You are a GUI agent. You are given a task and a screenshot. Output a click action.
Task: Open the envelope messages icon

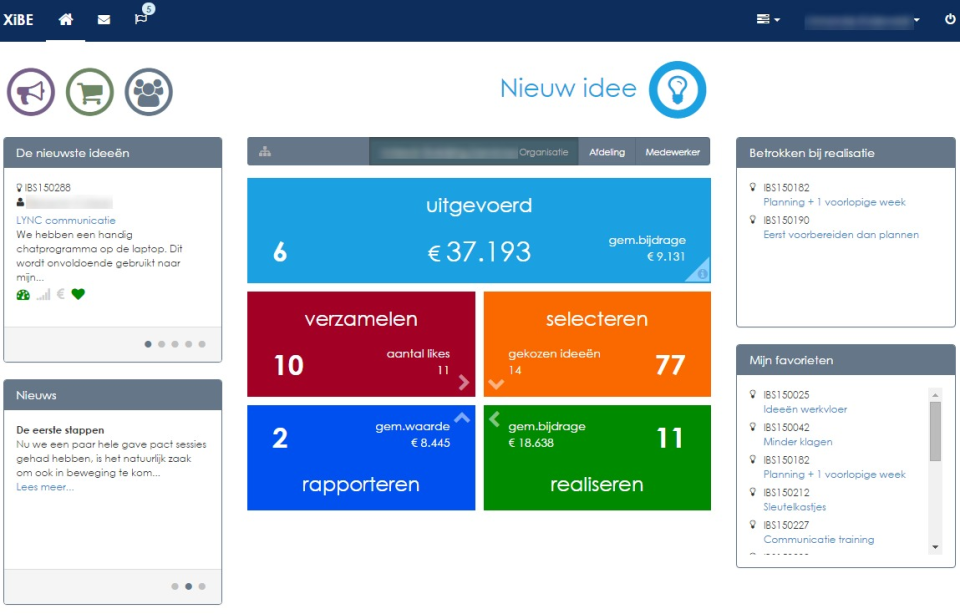coord(103,18)
